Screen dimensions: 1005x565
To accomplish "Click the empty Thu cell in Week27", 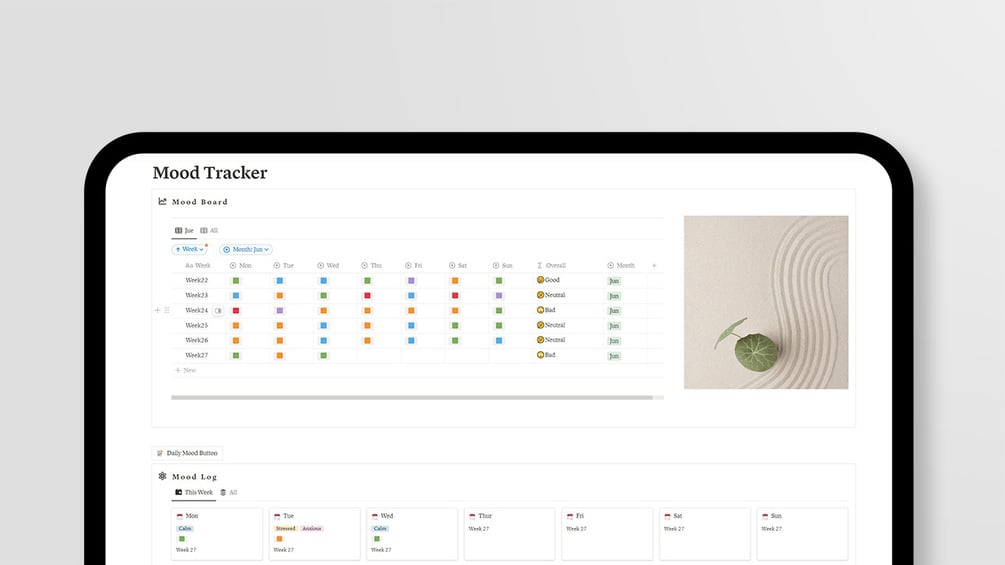I will [379, 356].
